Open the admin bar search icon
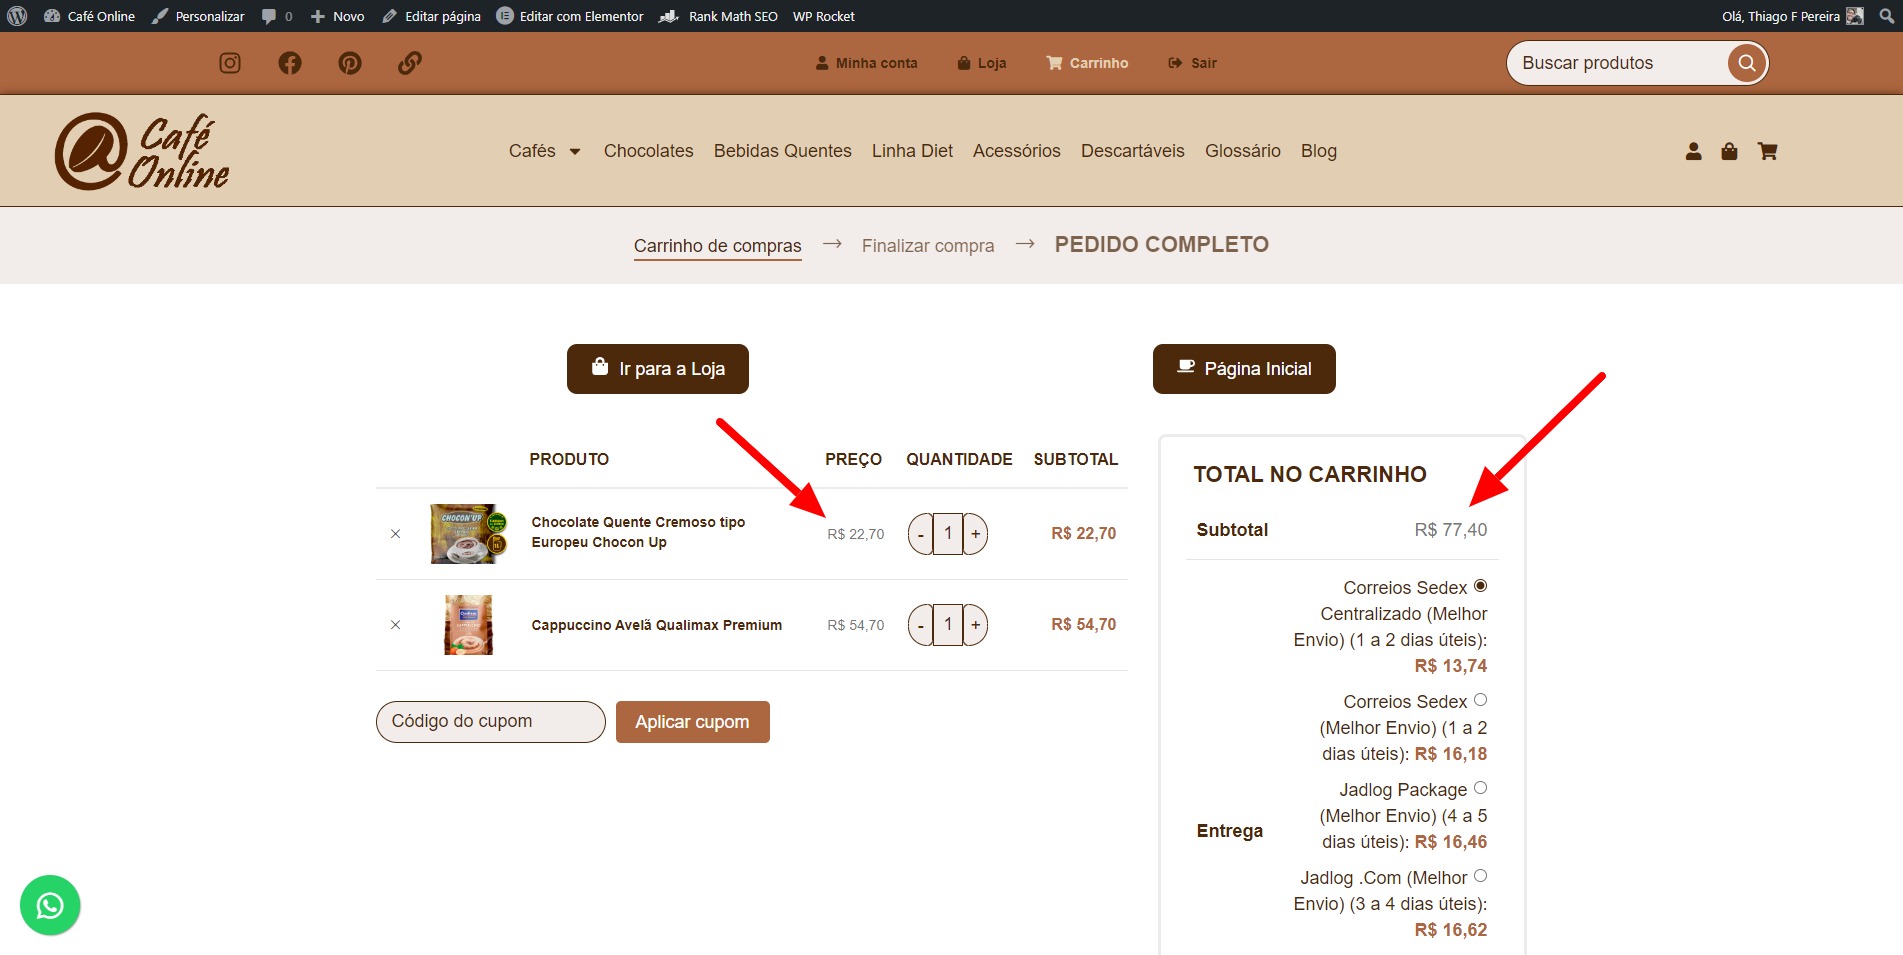 [x=1886, y=16]
